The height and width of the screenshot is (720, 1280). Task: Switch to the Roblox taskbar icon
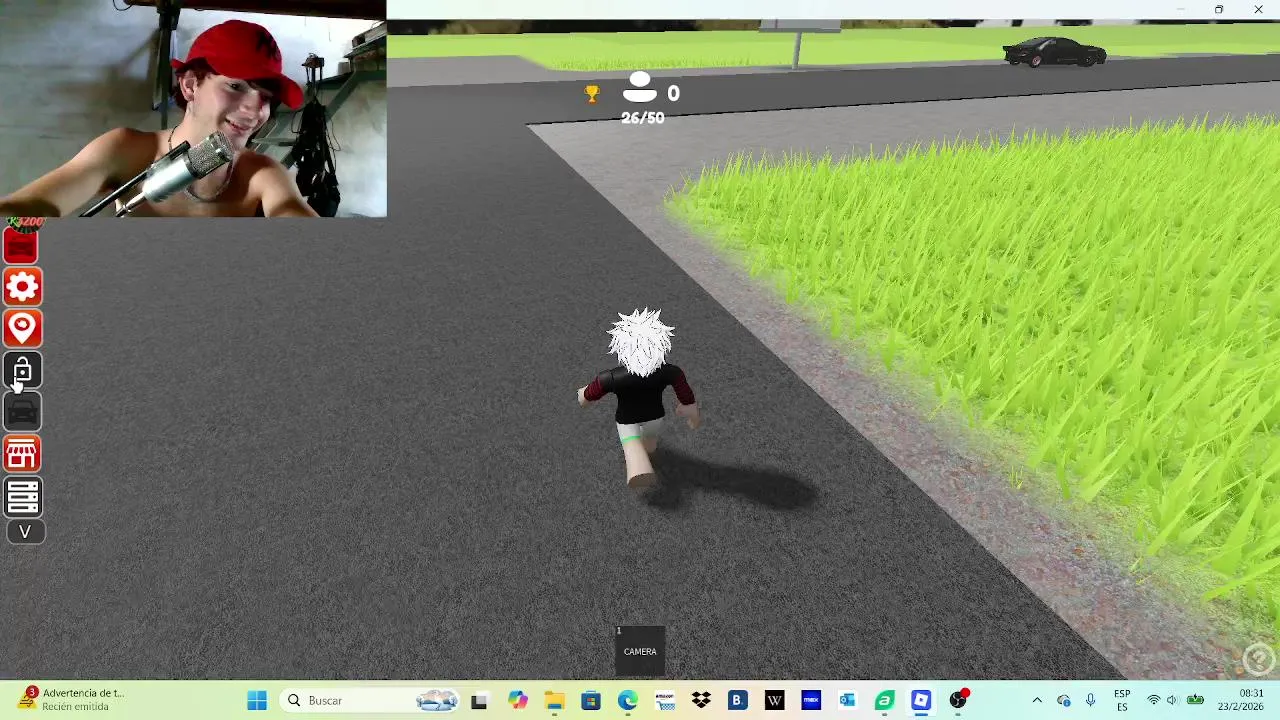click(921, 701)
